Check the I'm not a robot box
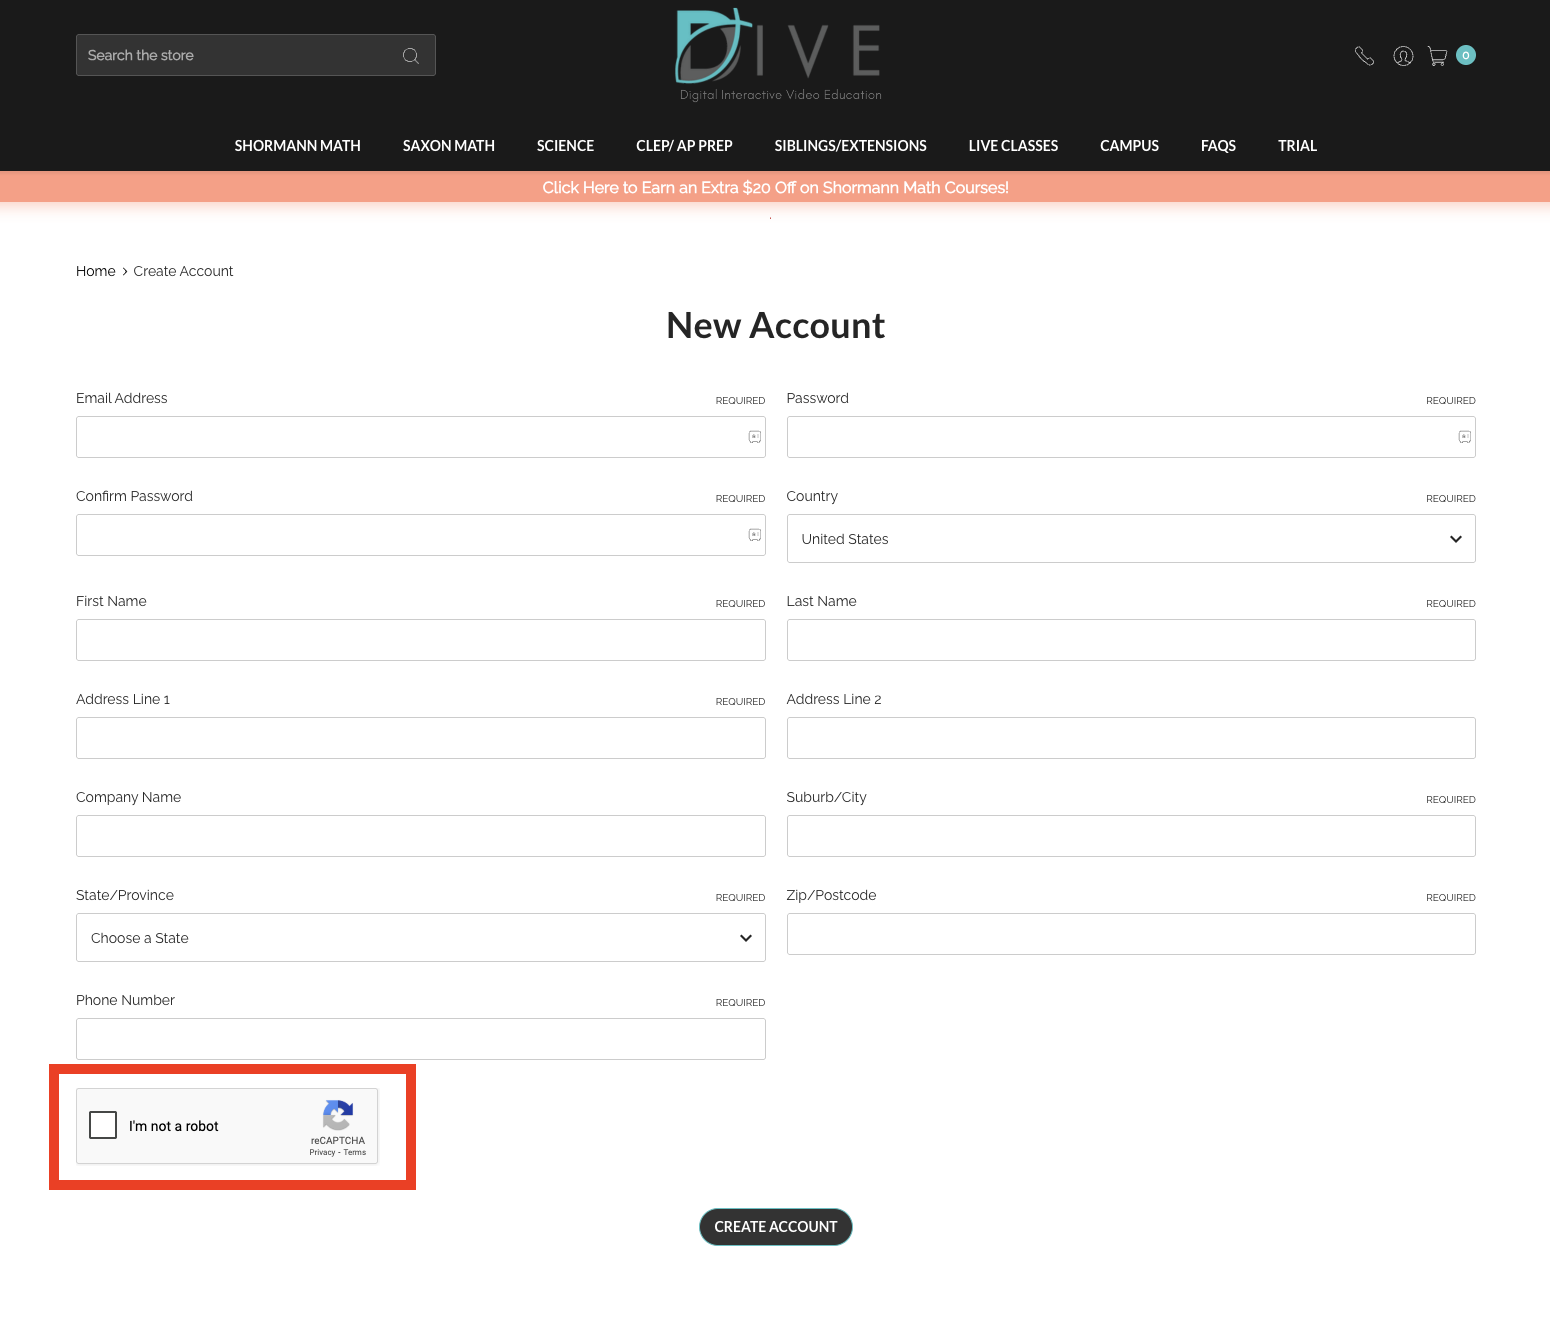 click(103, 1125)
